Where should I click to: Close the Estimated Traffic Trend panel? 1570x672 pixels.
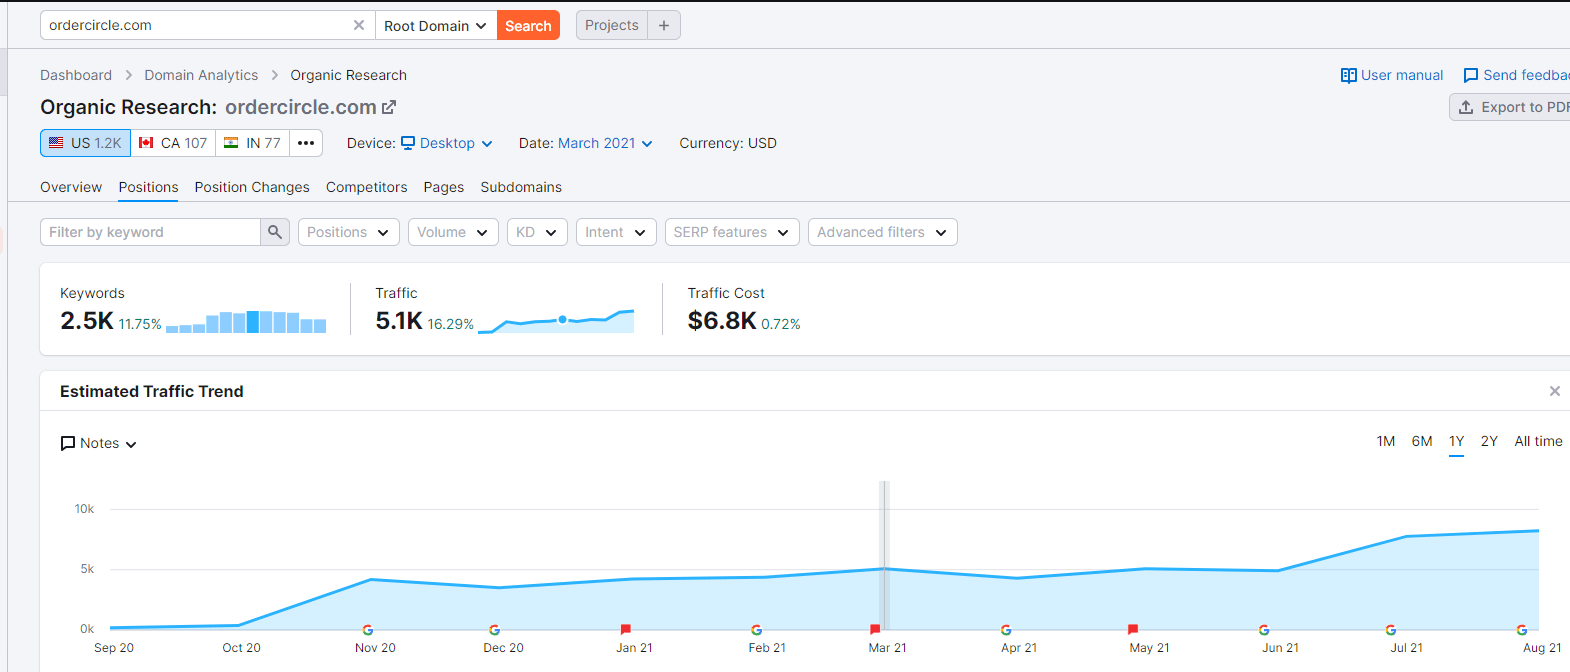coord(1555,391)
